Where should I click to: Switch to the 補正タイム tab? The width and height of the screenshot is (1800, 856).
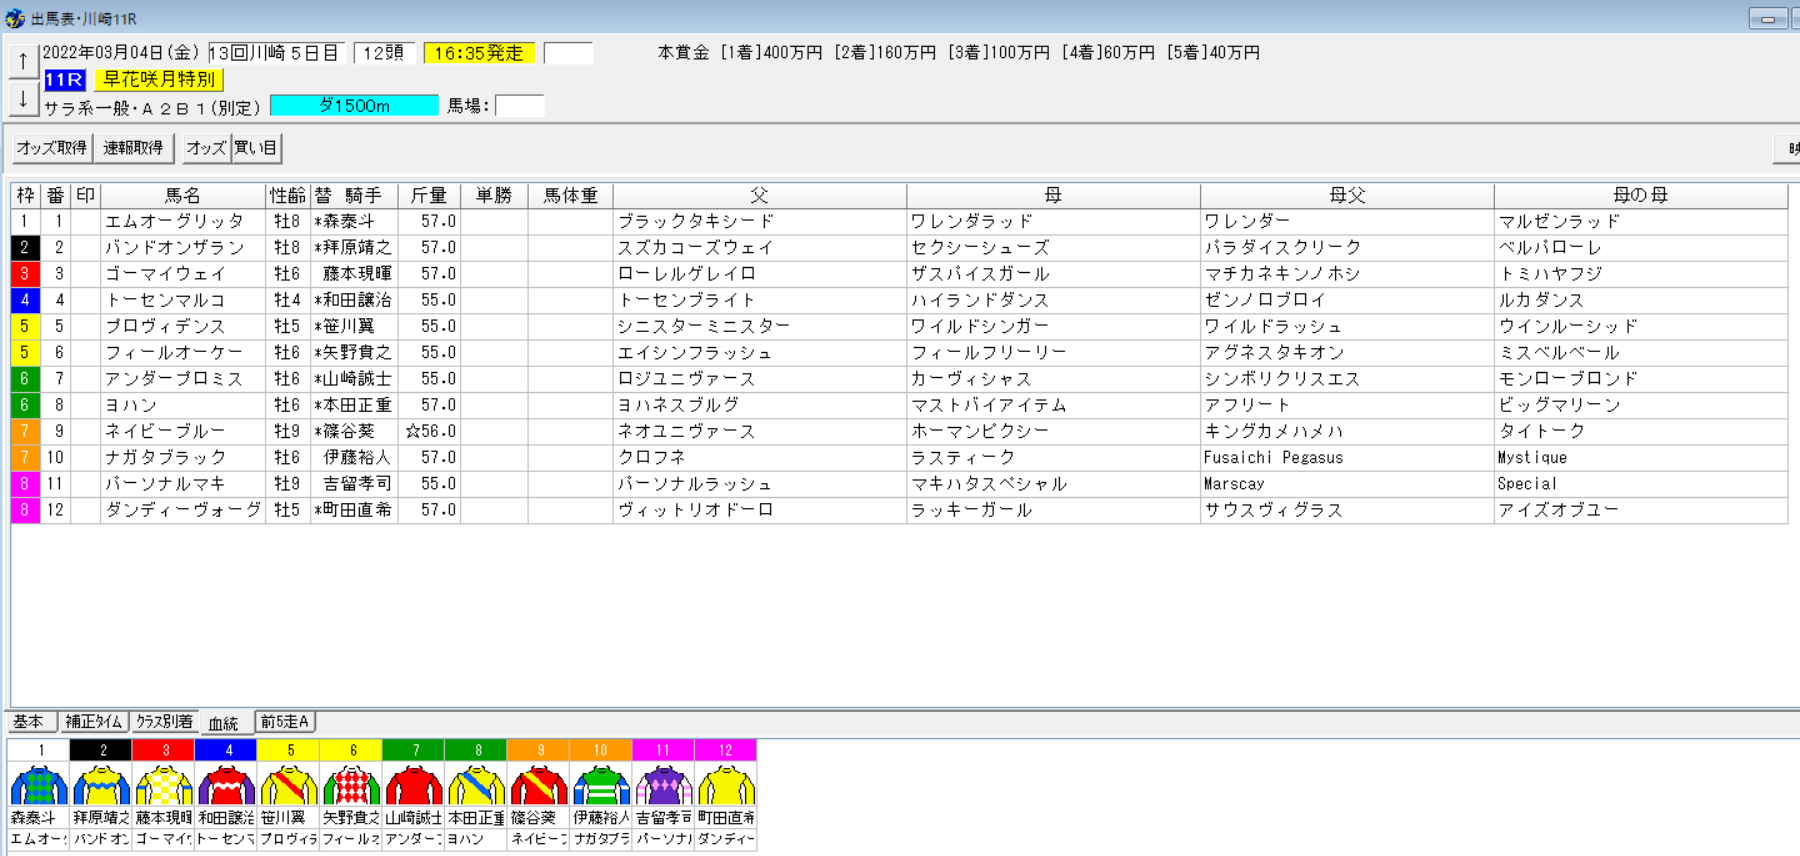[x=93, y=721]
